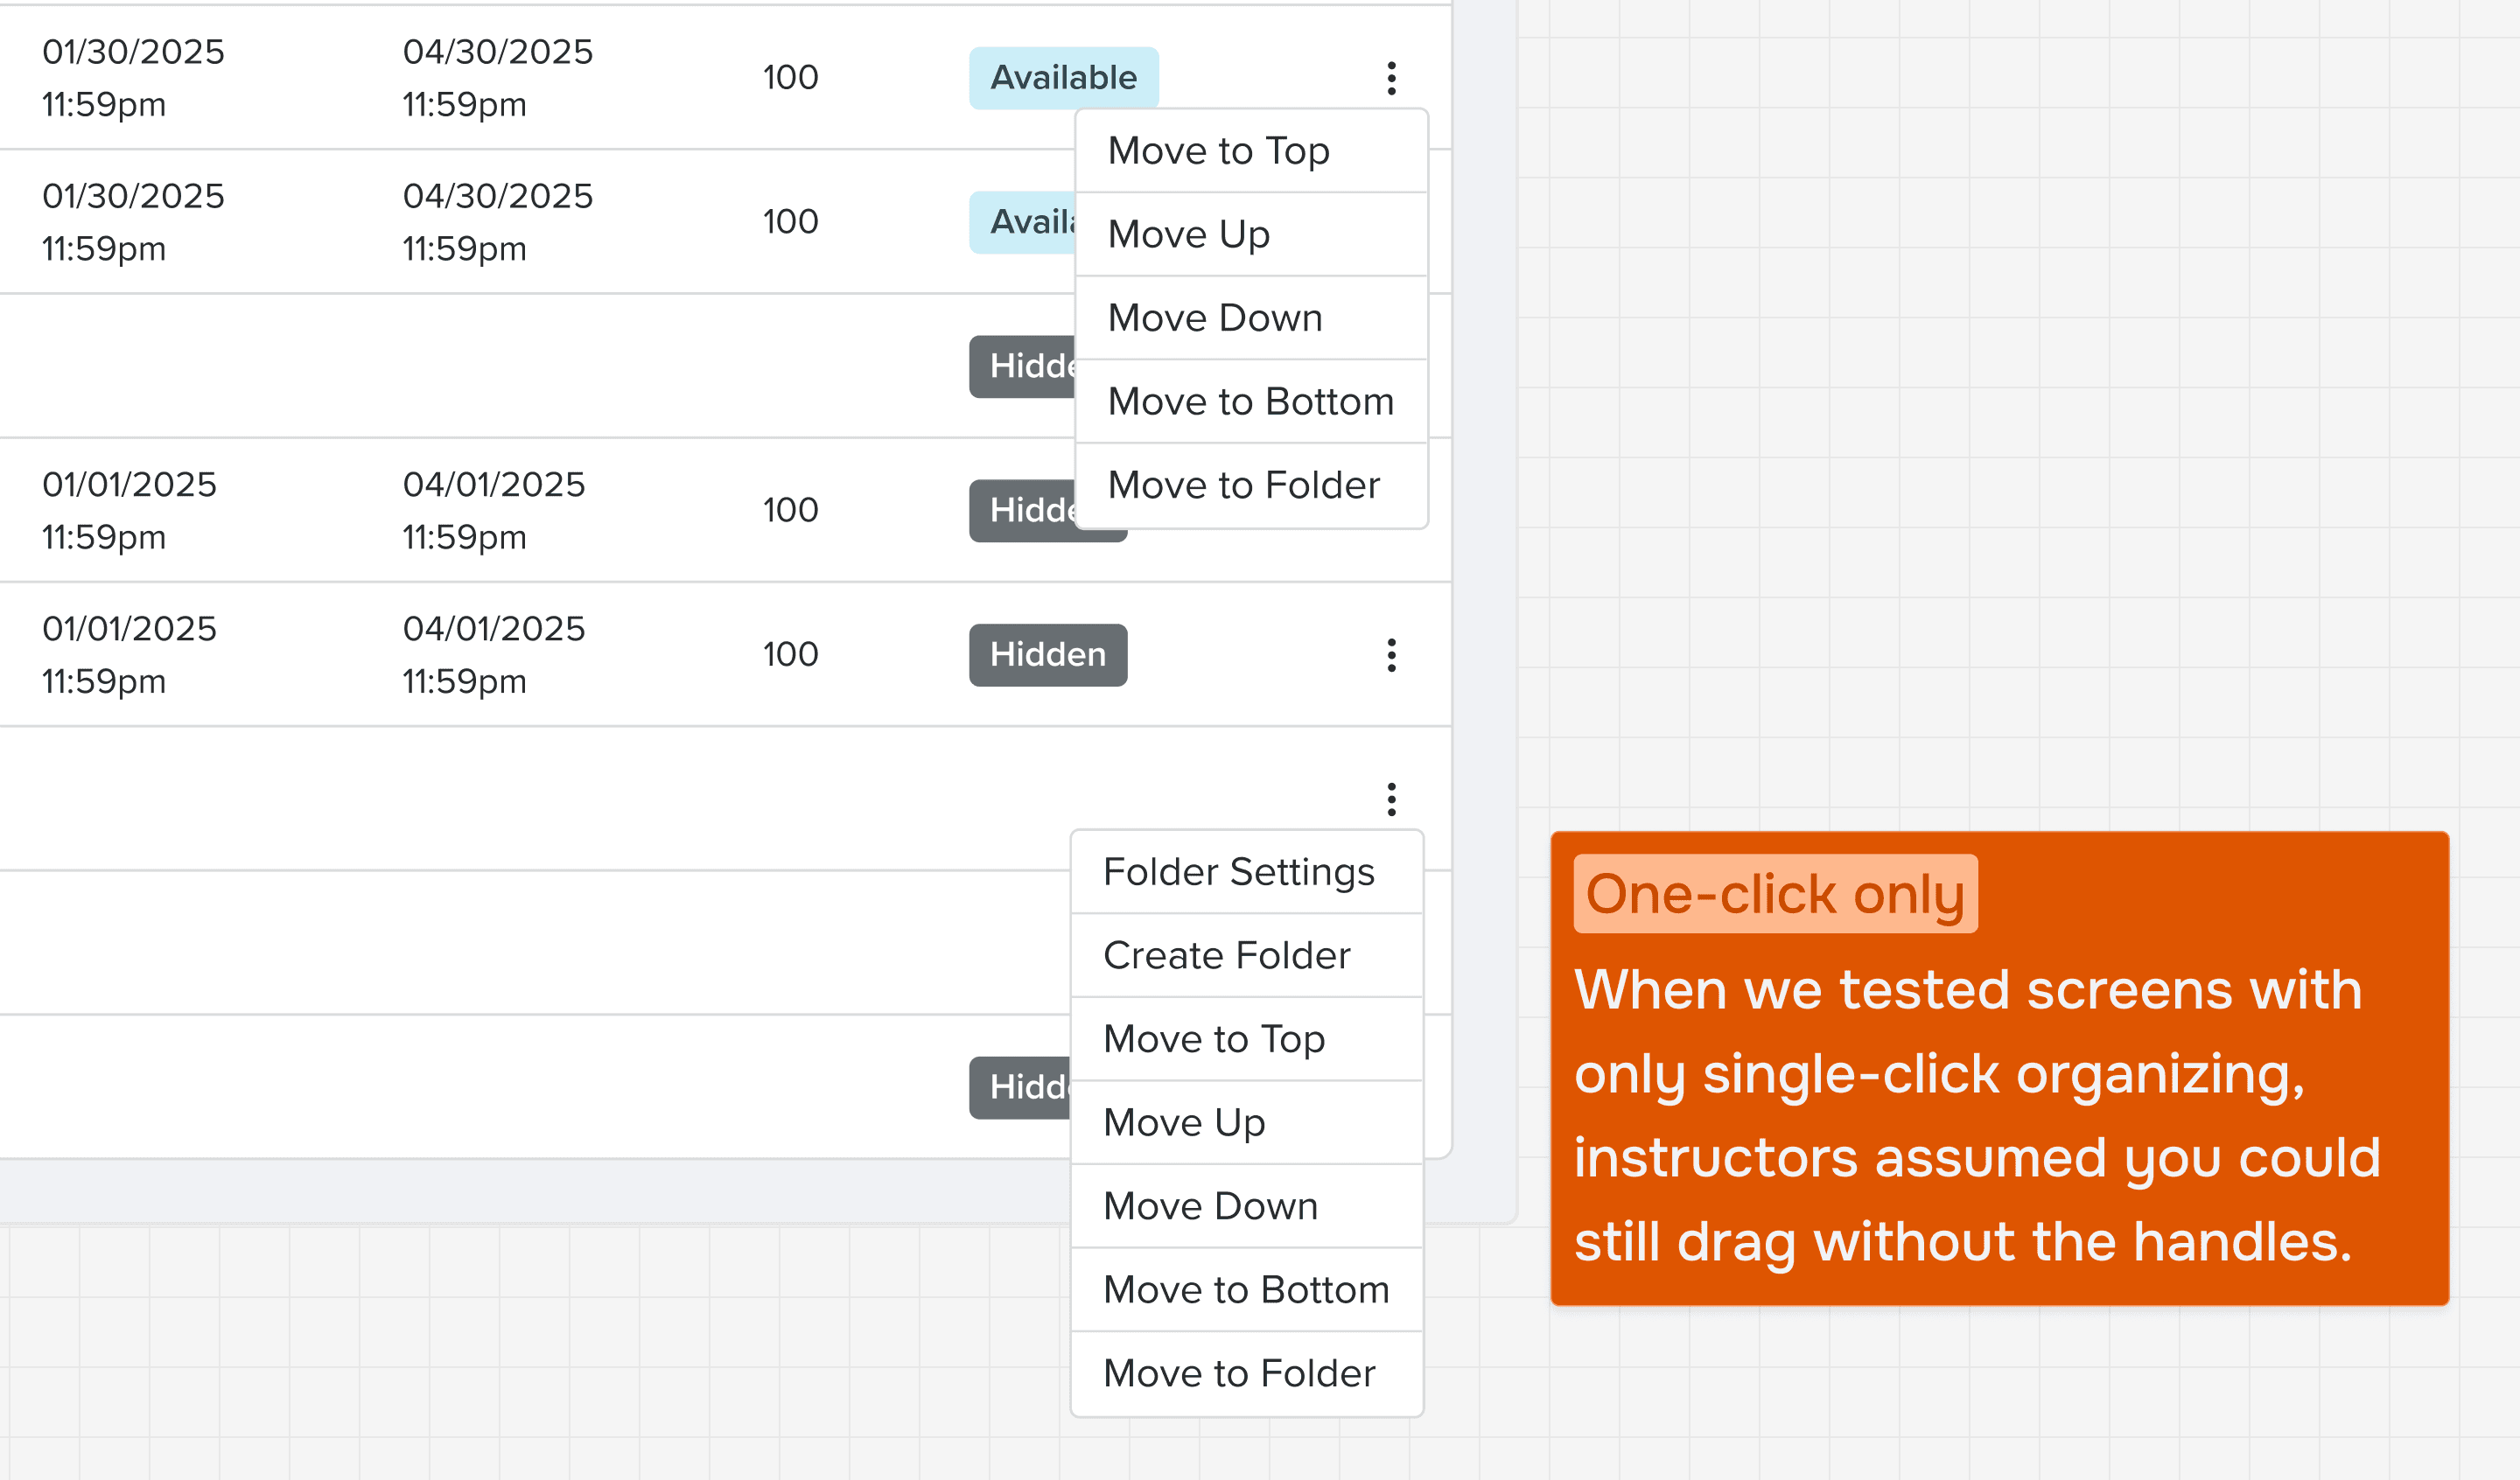Click three-dot icon above Folder Settings menu
Image resolution: width=2520 pixels, height=1480 pixels.
click(x=1391, y=799)
